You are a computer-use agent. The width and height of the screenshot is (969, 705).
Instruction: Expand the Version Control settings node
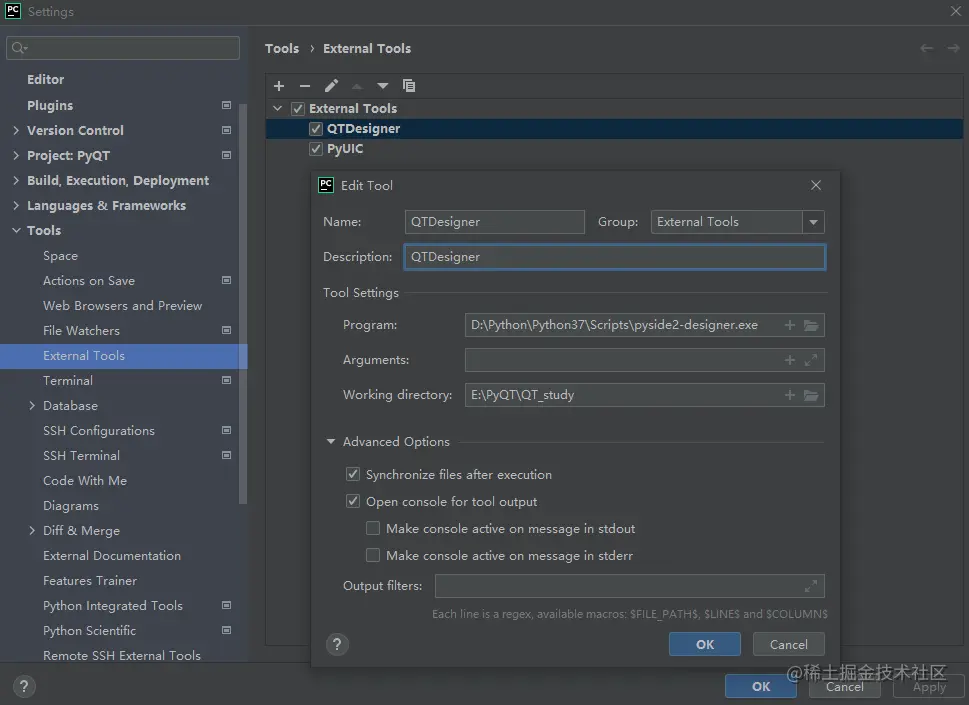pyautogui.click(x=16, y=131)
